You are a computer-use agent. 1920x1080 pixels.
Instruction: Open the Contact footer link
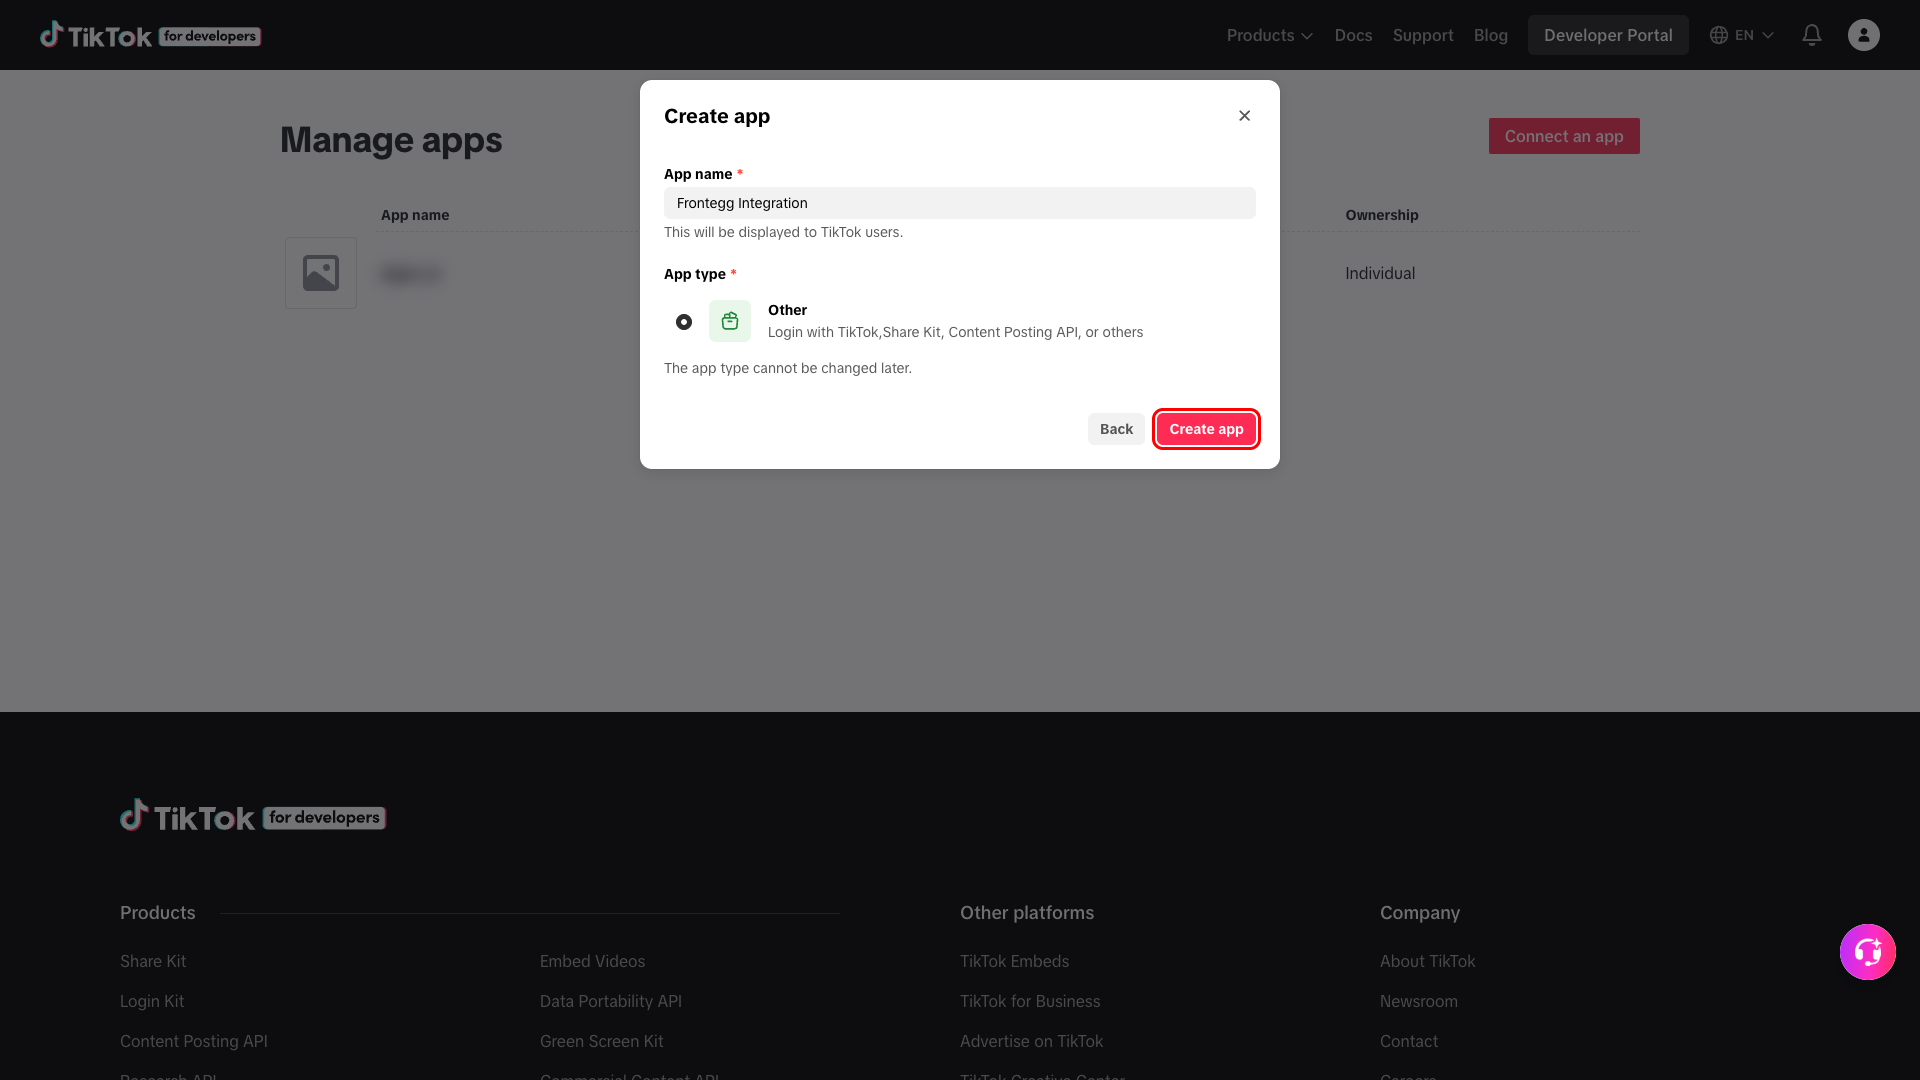[x=1408, y=1041]
